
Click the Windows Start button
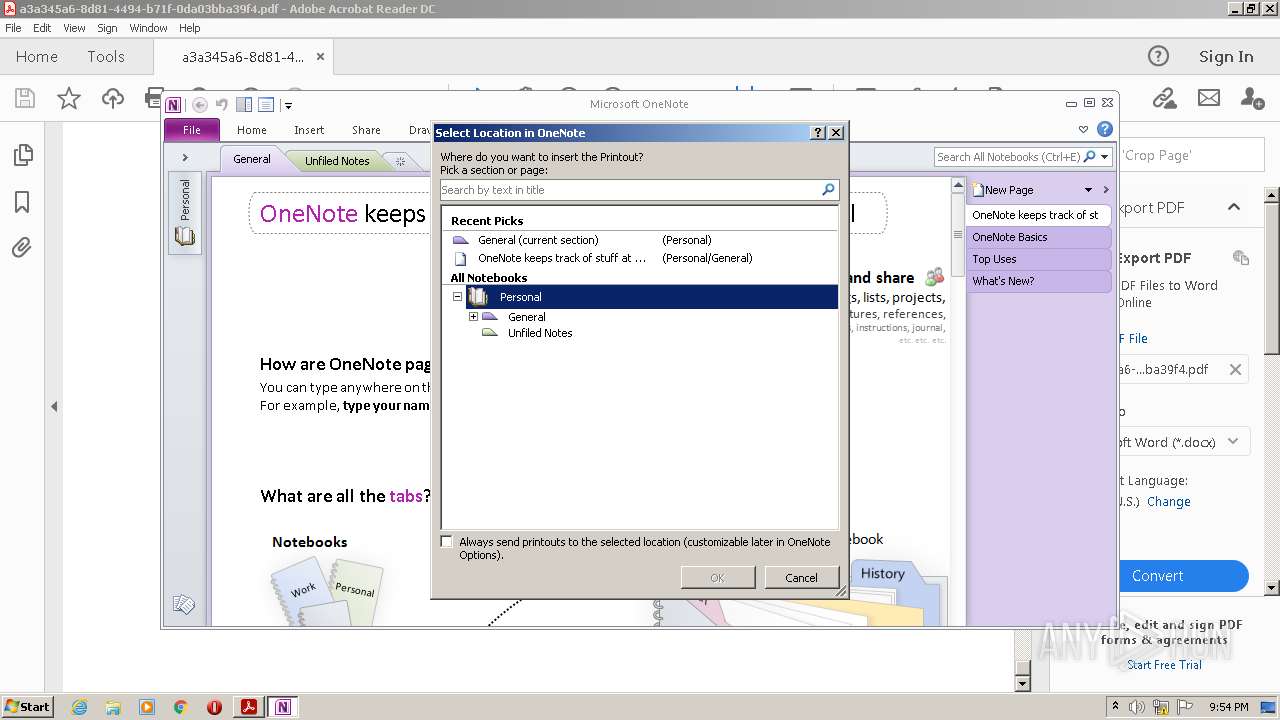coord(27,707)
